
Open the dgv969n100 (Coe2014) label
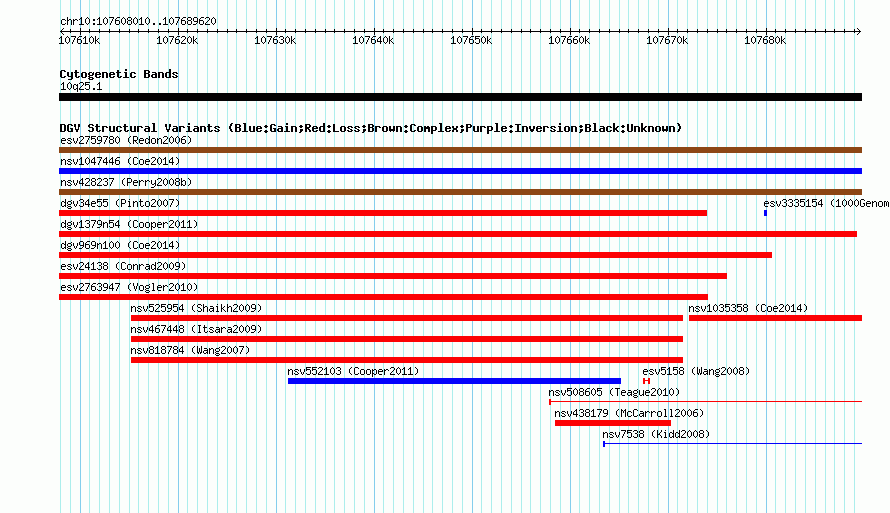[120, 245]
